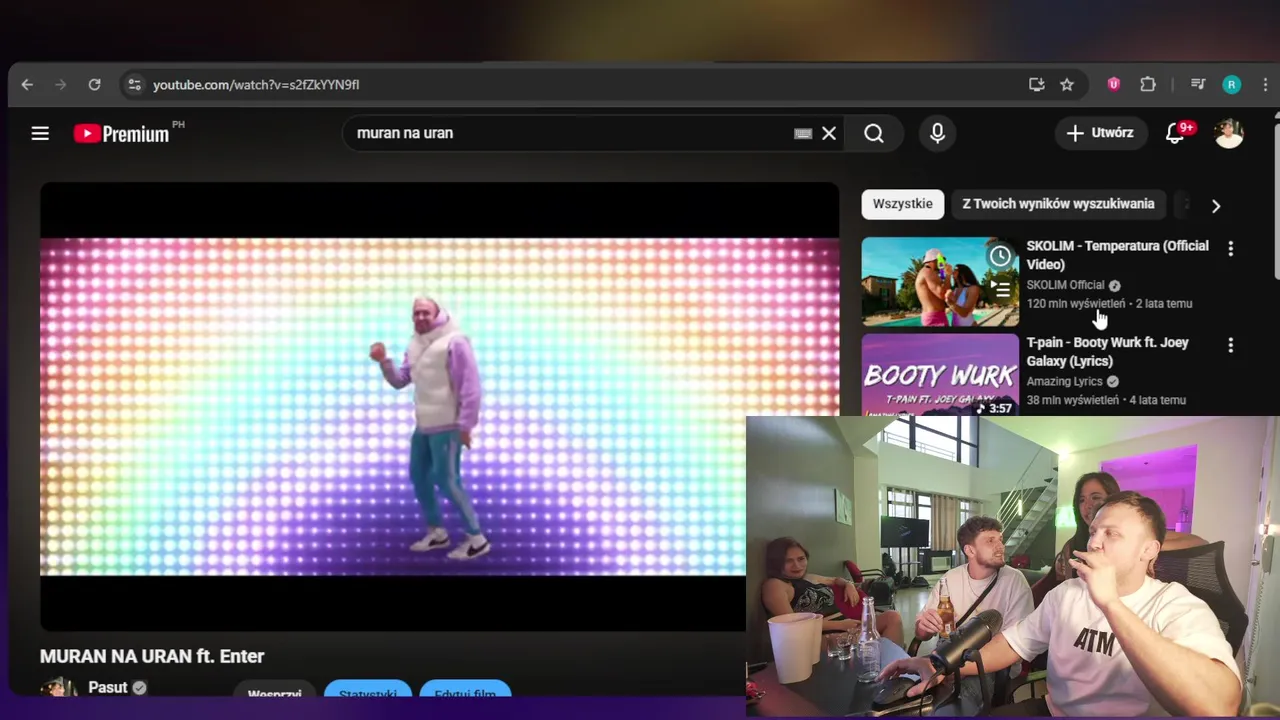Select 'Z Twoich wyników wyszukiwania' chip
1280x720 pixels.
1058,204
